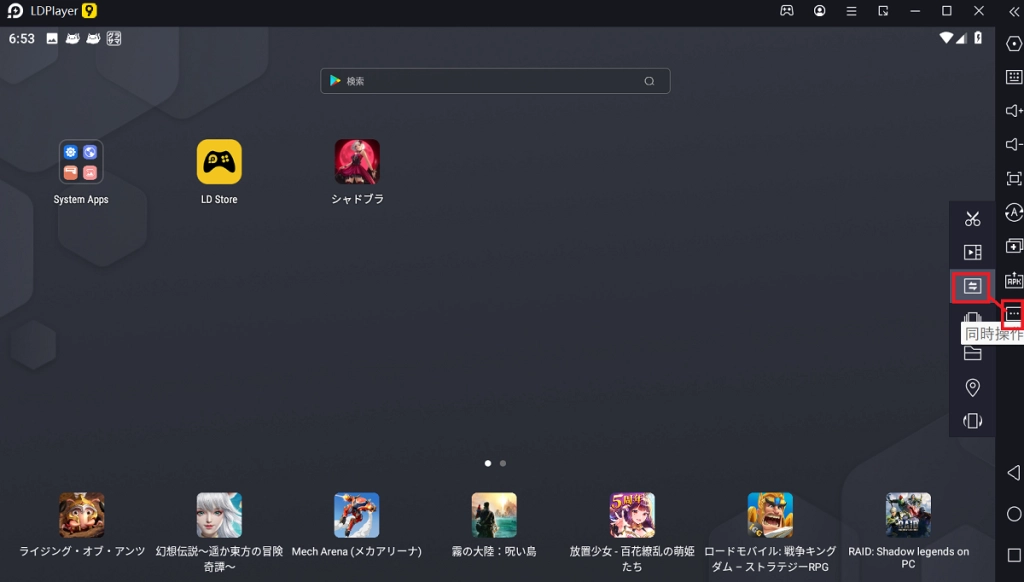Image resolution: width=1024 pixels, height=582 pixels.
Task: Select the first home page indicator dot
Action: 488,463
